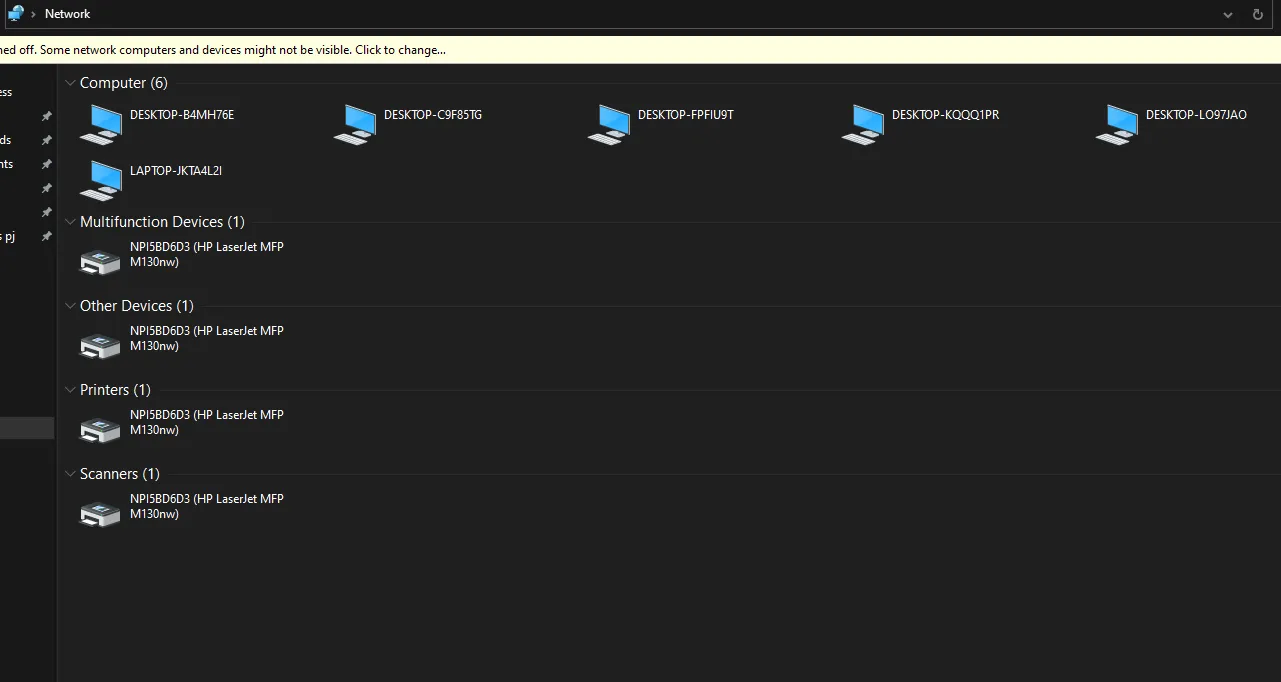Collapse the Multifunction Devices group chevron
1281x682 pixels.
click(70, 222)
